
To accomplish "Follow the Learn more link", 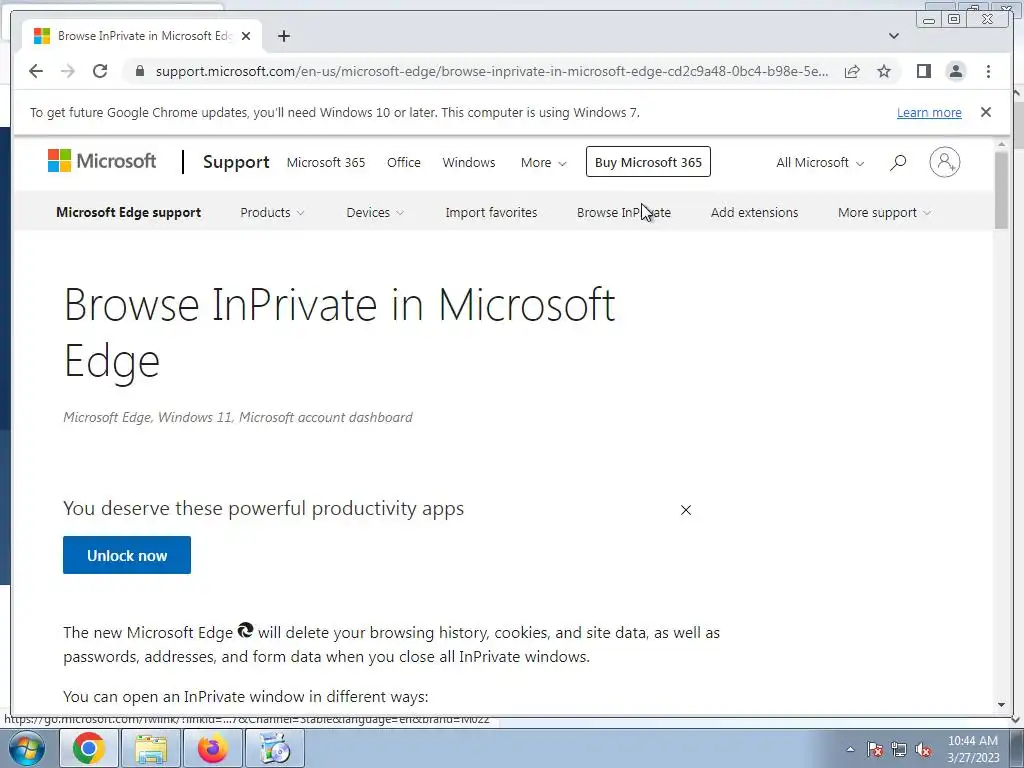I will [929, 112].
